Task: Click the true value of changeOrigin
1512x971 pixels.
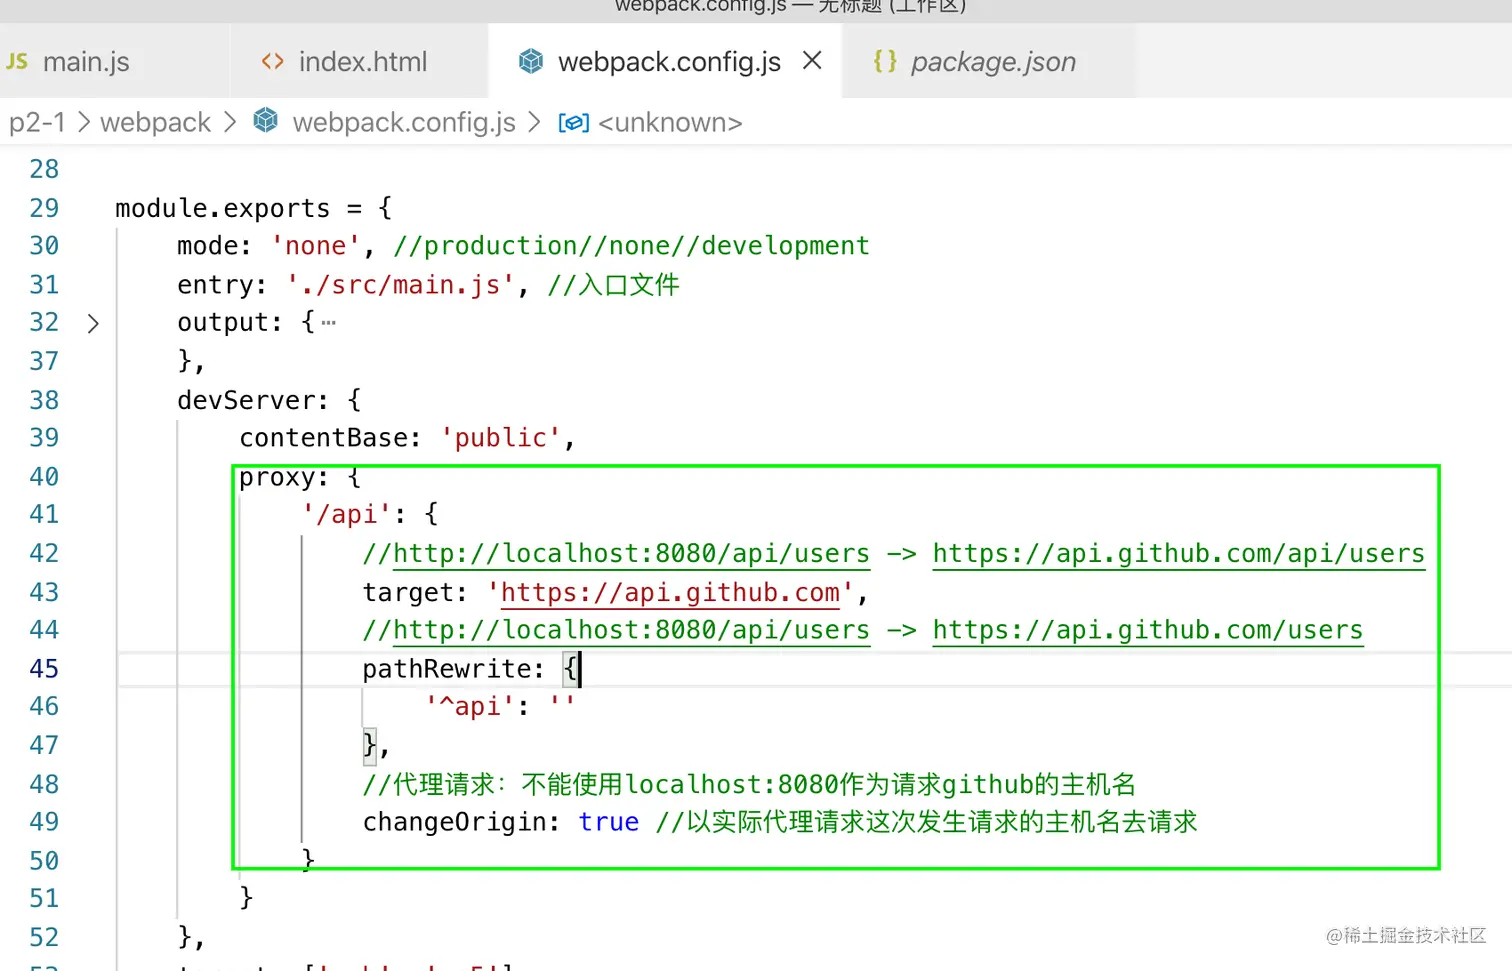Action: point(608,822)
